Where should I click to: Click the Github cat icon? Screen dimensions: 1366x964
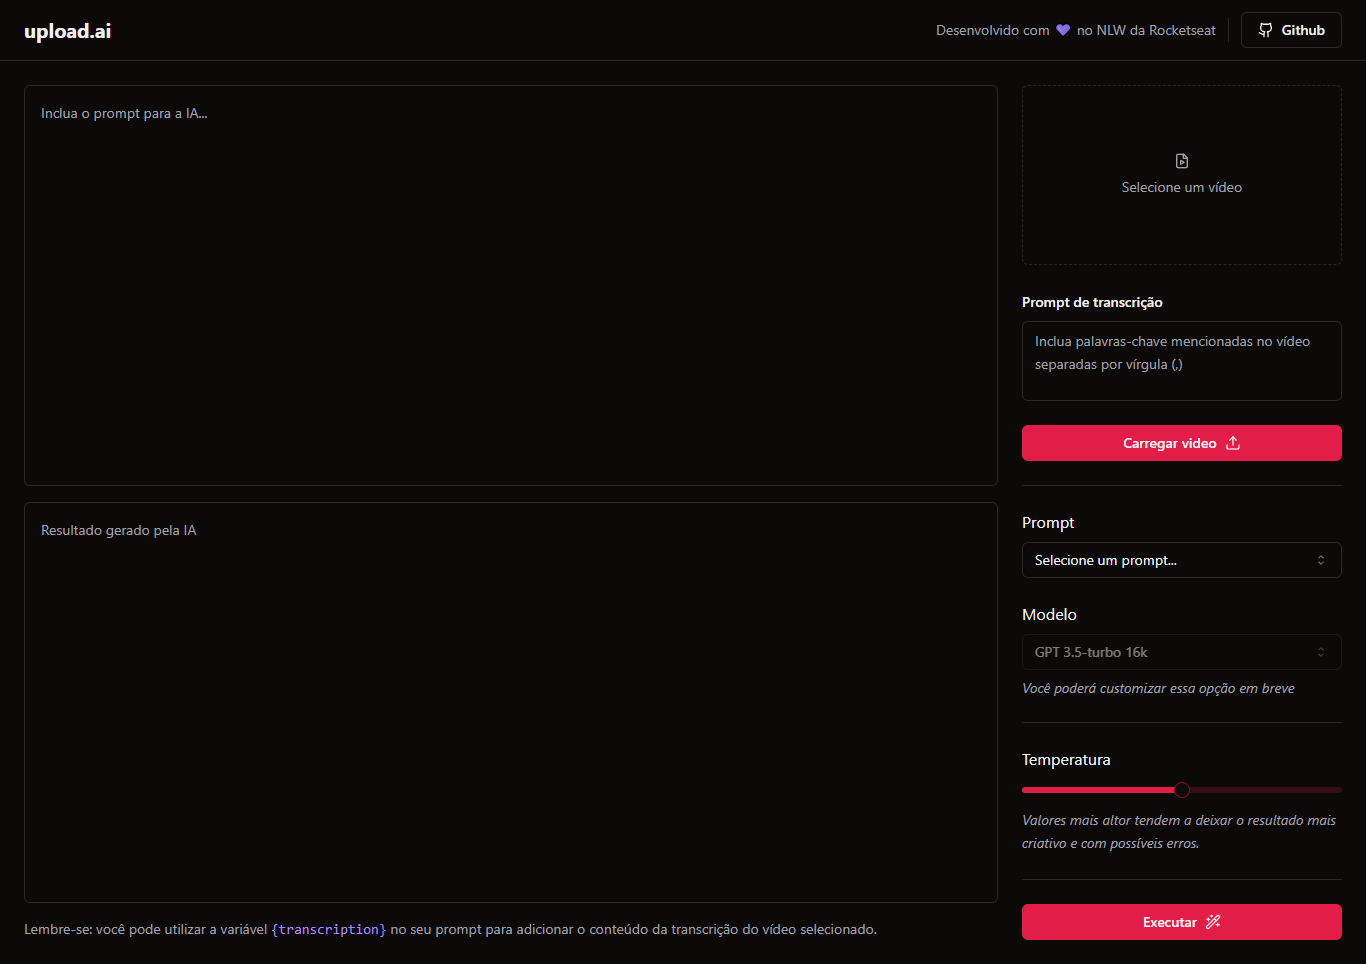pyautogui.click(x=1266, y=30)
